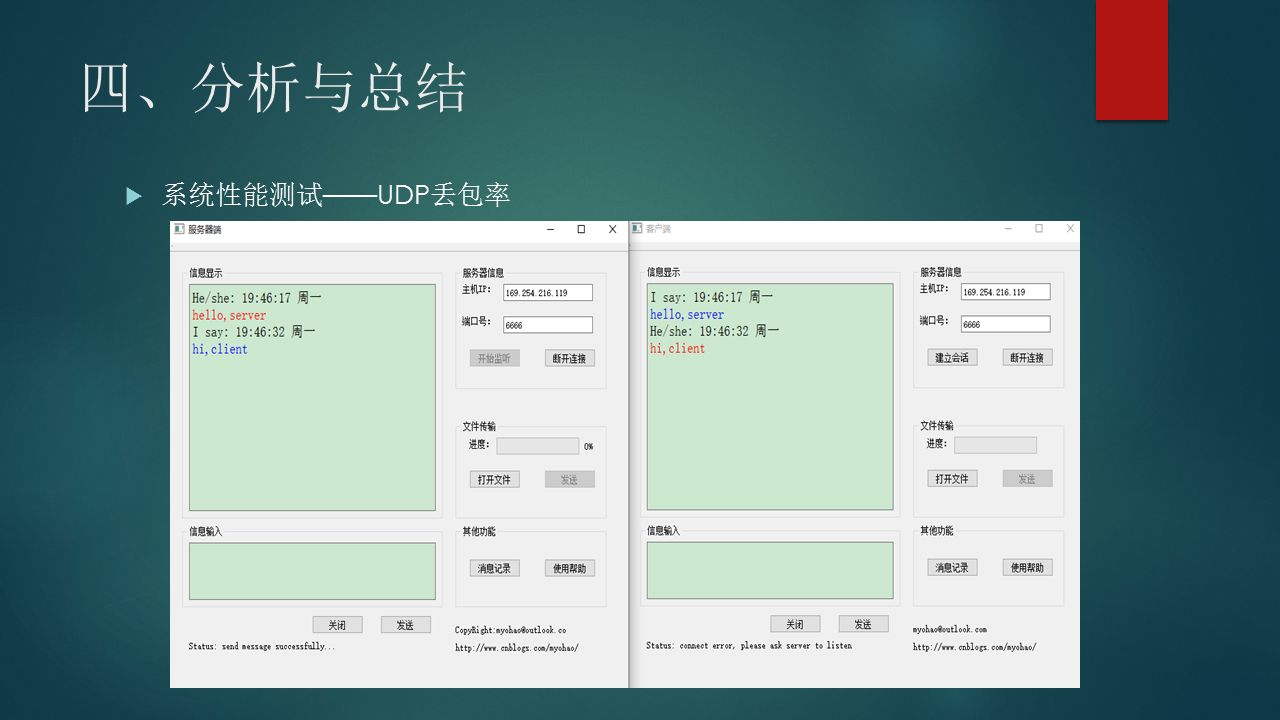Screen dimensions: 1280x720
Task: Click the client 信息输入 text box
Action: (770, 570)
